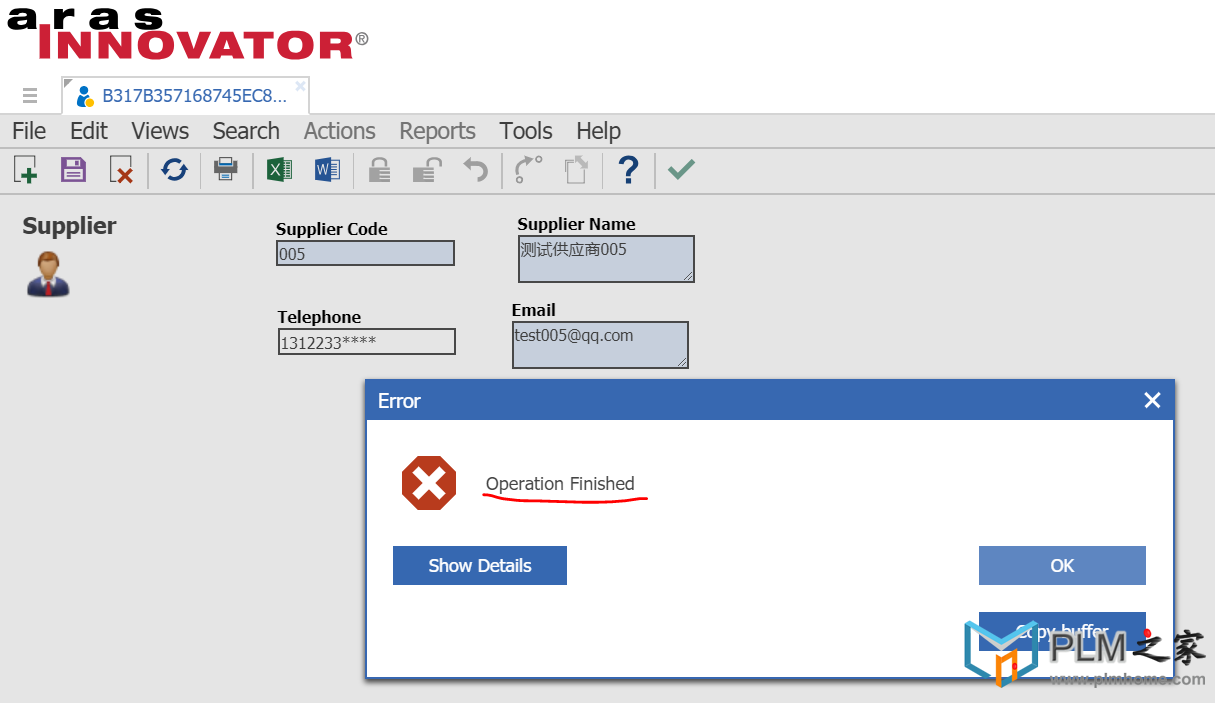Open the Help menu
Image resolution: width=1215 pixels, height=703 pixels.
click(x=599, y=131)
